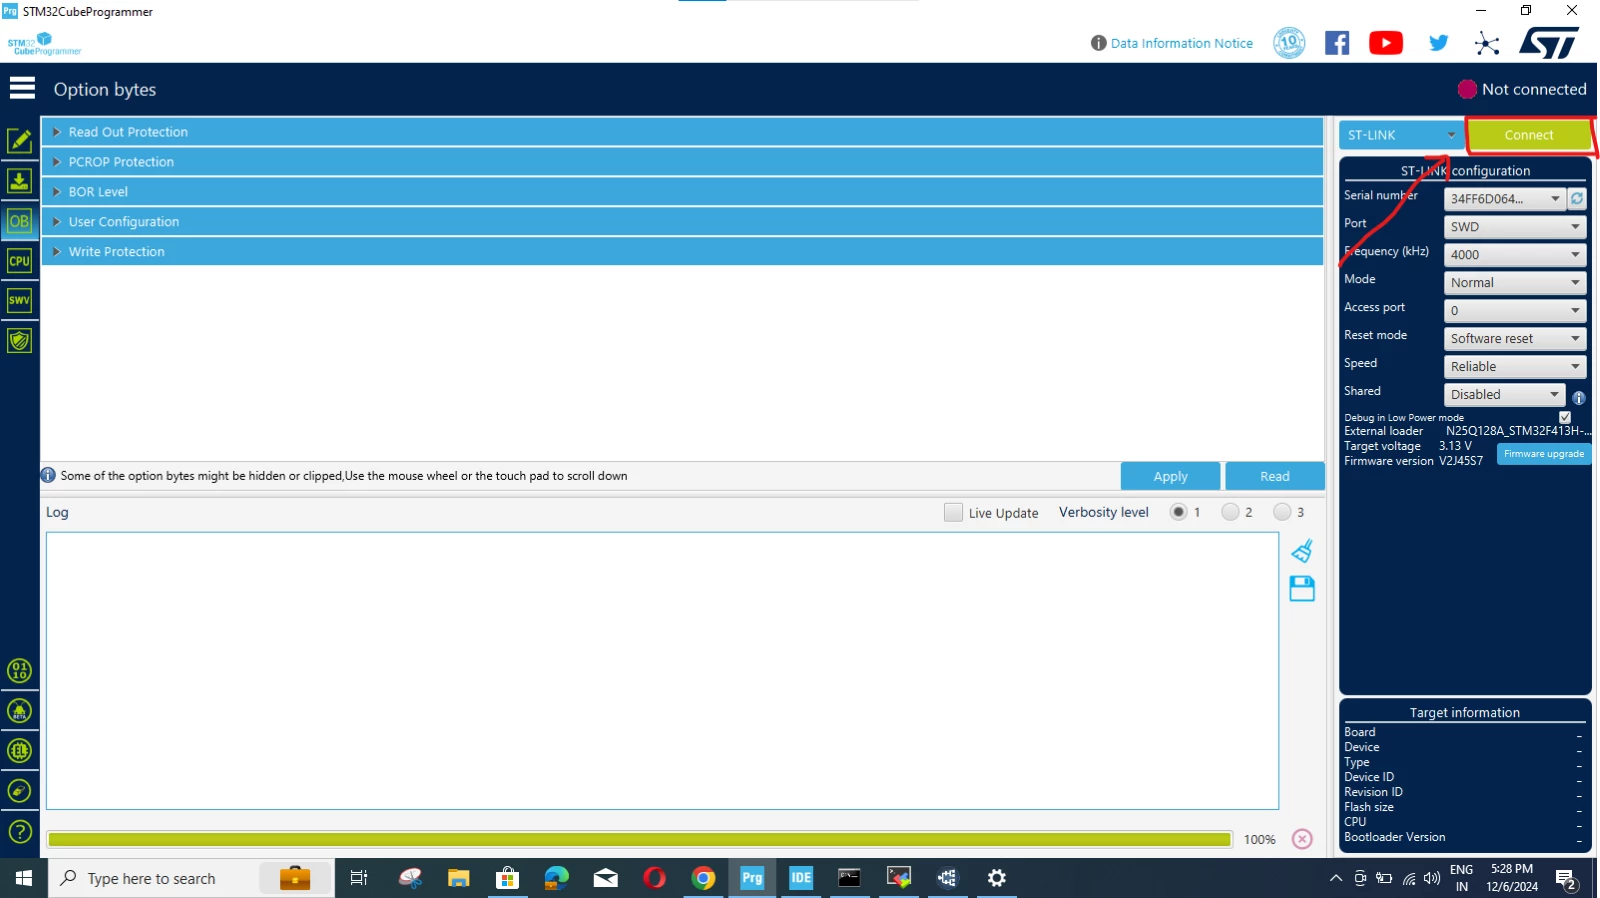The height and width of the screenshot is (898, 1600).
Task: Click the ST logo
Action: pyautogui.click(x=1548, y=43)
